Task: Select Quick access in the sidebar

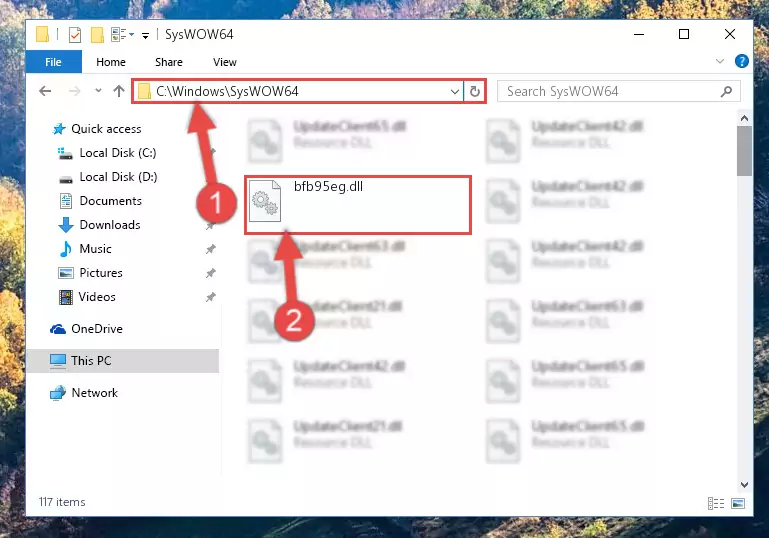Action: tap(106, 128)
